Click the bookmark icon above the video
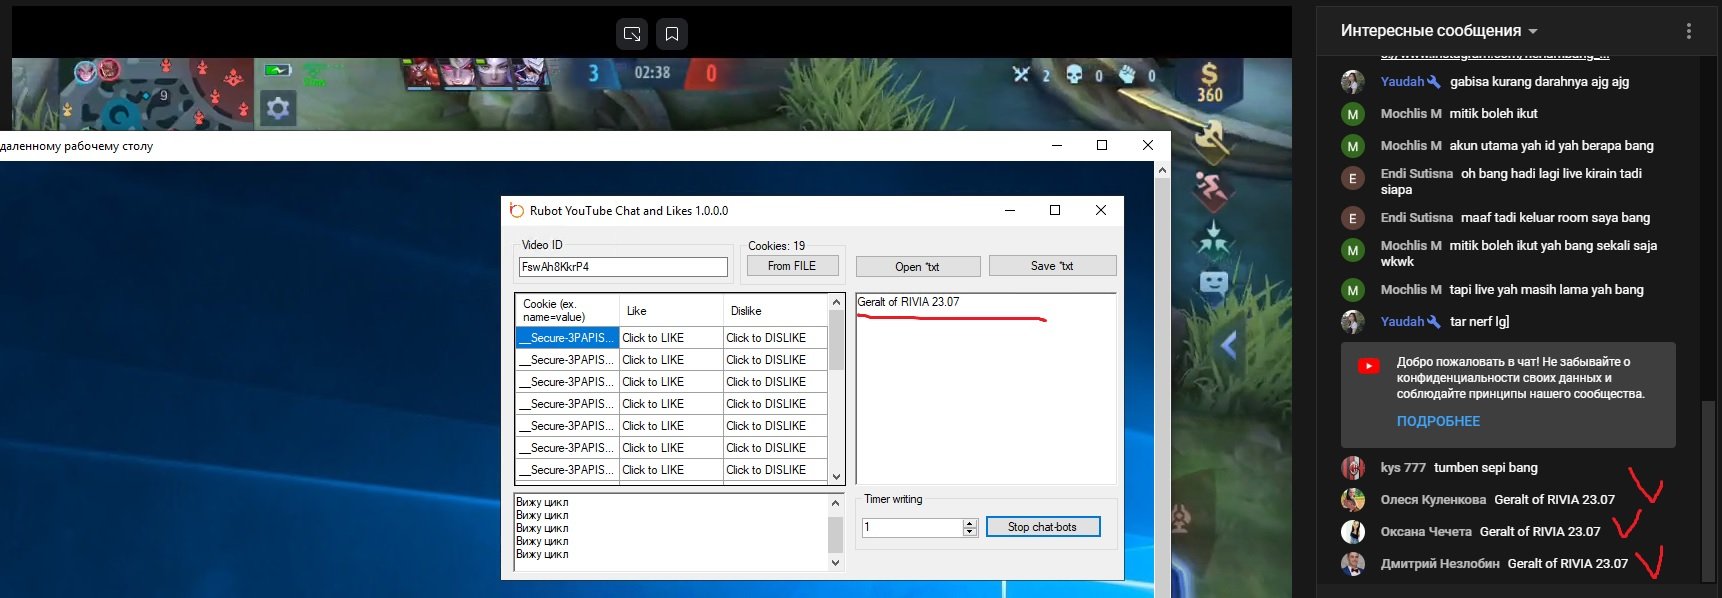This screenshot has width=1722, height=598. pyautogui.click(x=672, y=34)
